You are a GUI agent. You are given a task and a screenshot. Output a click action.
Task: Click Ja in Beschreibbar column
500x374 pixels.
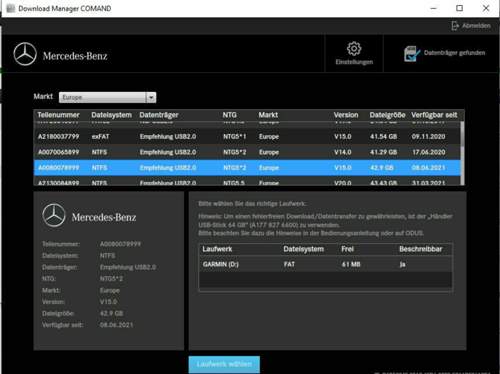403,264
